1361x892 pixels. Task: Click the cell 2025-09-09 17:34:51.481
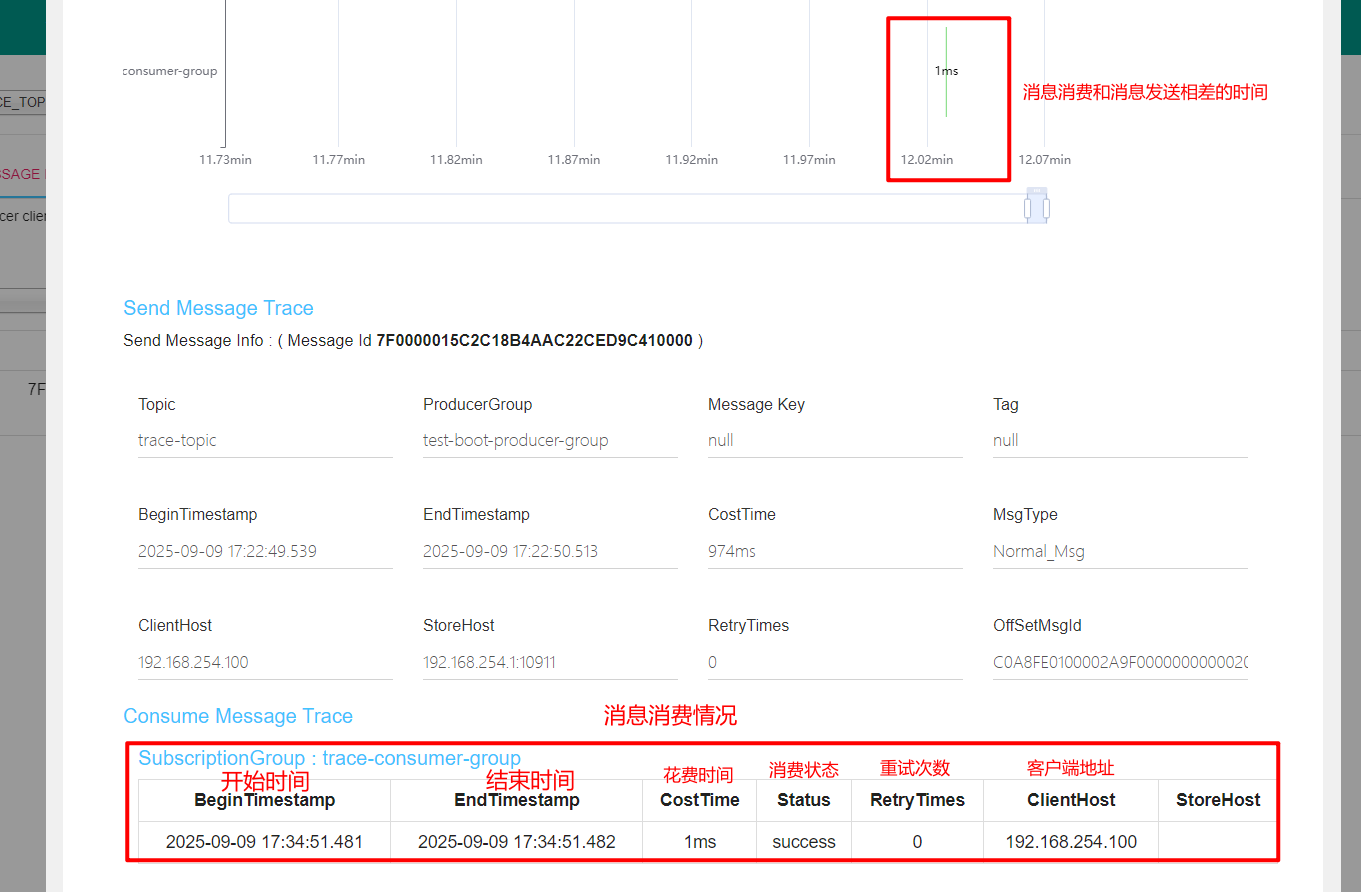(264, 842)
